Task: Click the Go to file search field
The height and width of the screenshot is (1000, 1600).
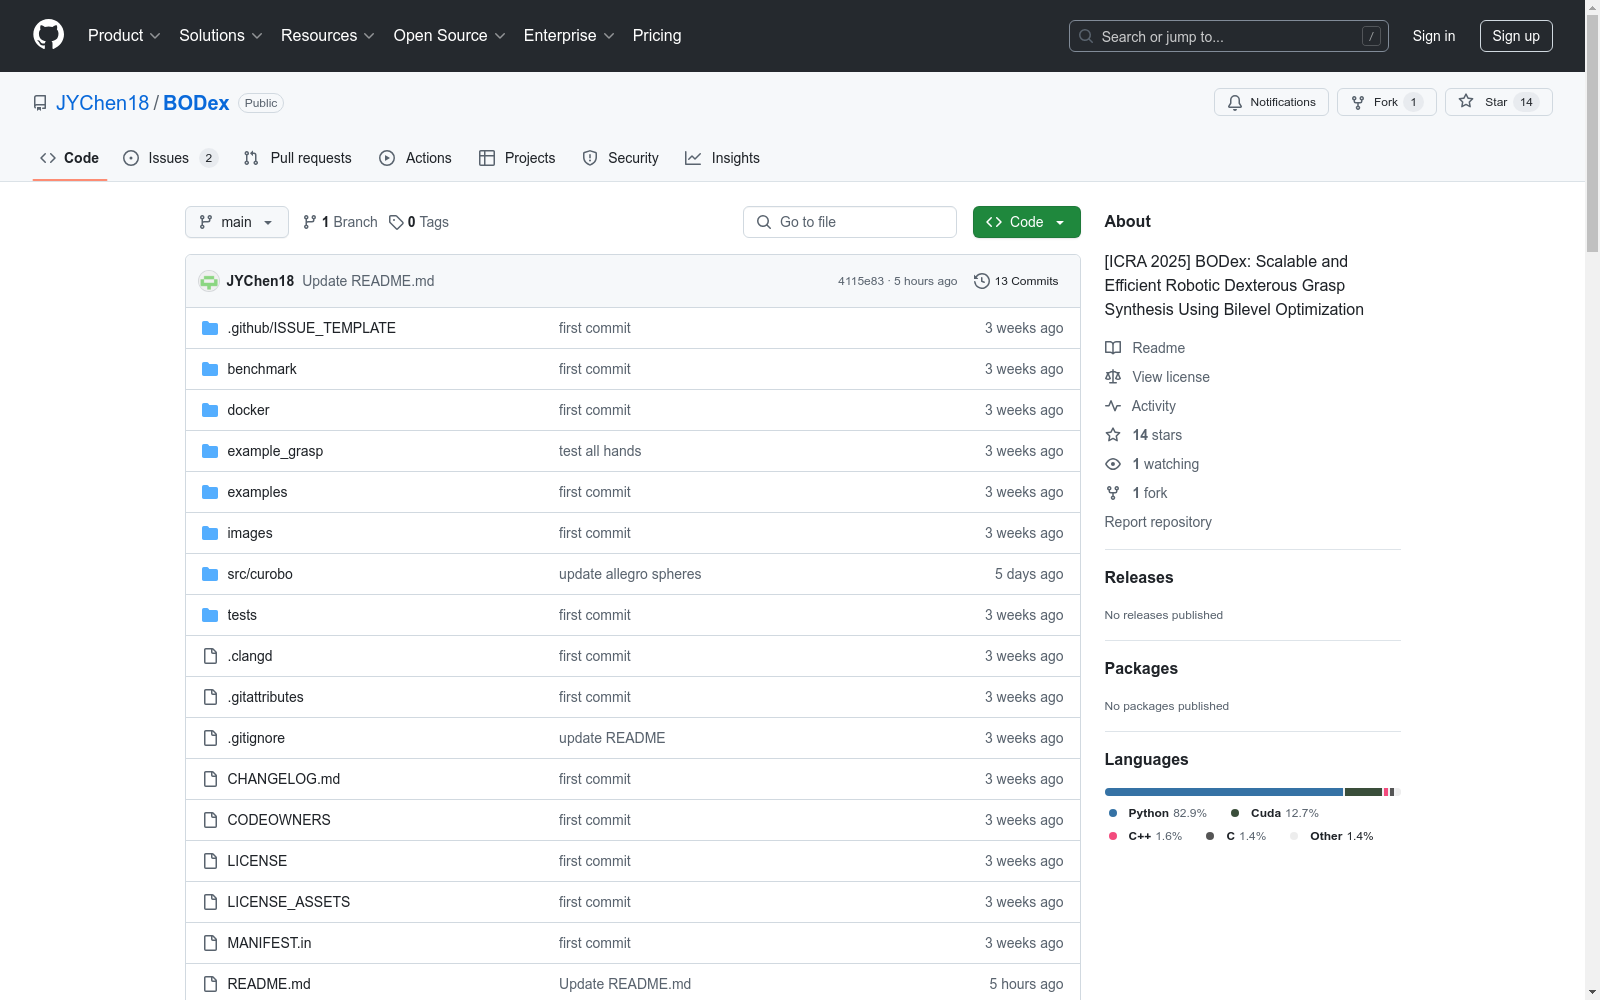Action: pos(850,222)
